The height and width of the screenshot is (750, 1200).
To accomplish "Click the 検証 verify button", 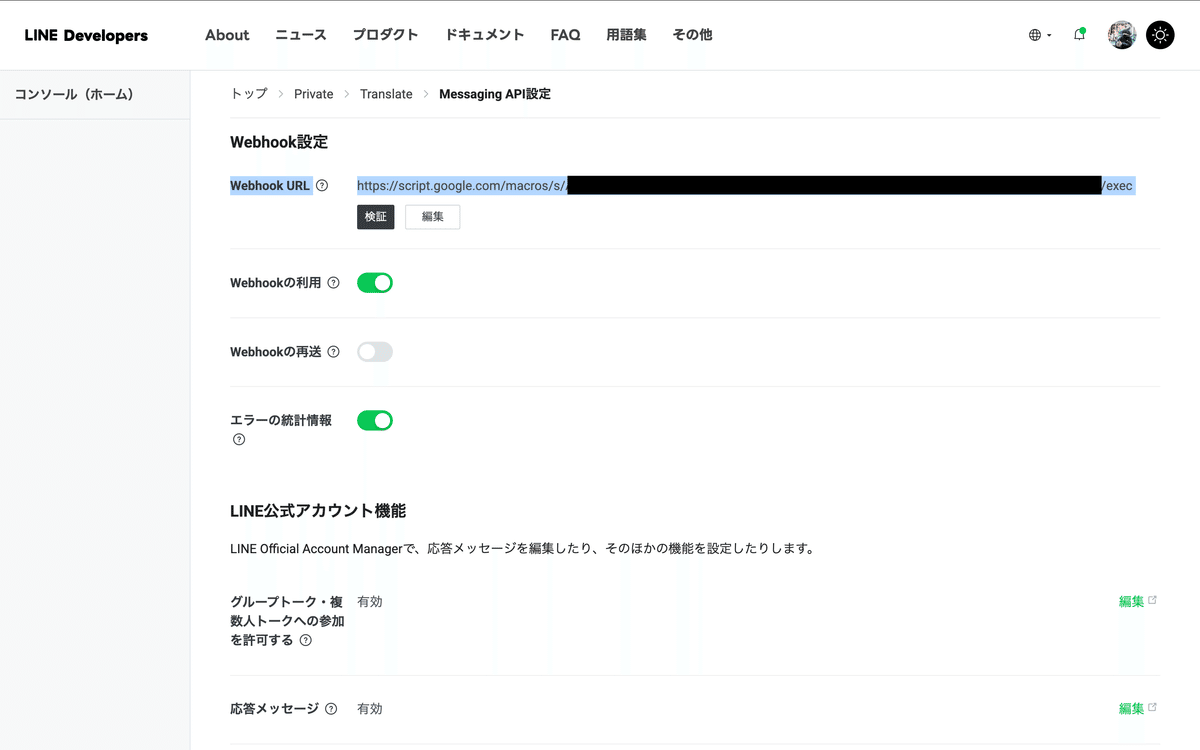I will pos(376,217).
